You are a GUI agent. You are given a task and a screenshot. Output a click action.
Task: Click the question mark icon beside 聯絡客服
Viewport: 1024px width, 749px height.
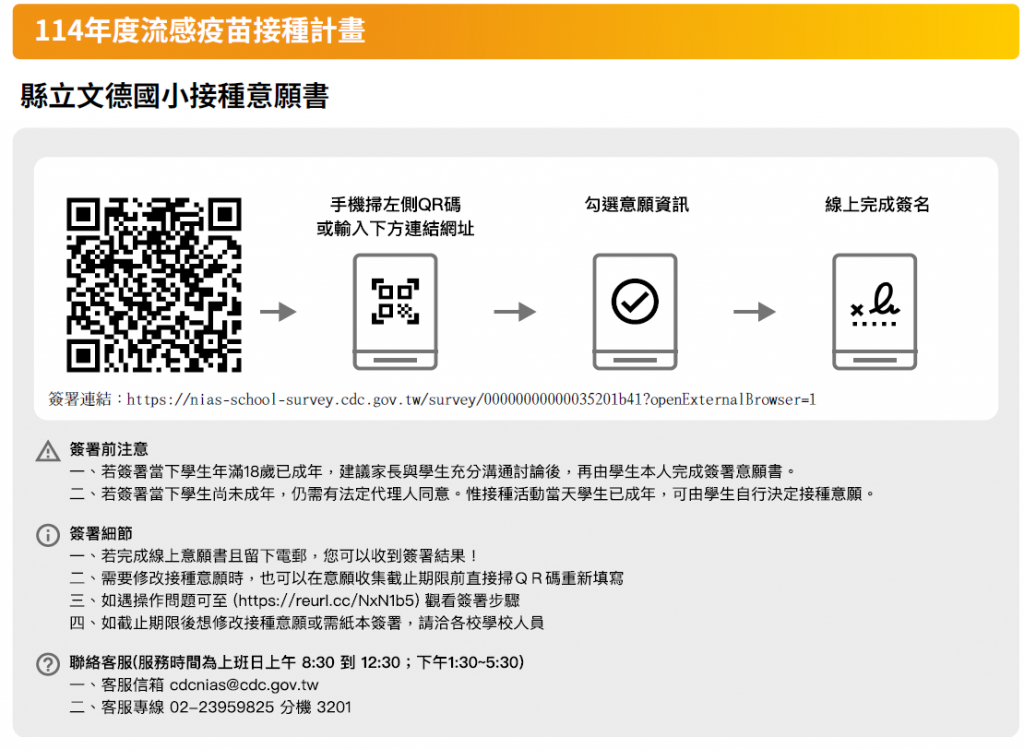point(48,663)
